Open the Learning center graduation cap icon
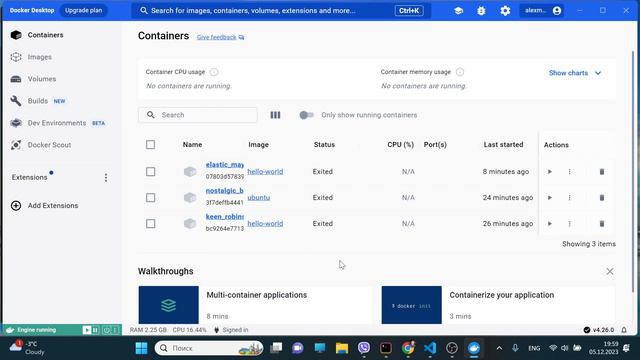This screenshot has width=640, height=360. [458, 11]
